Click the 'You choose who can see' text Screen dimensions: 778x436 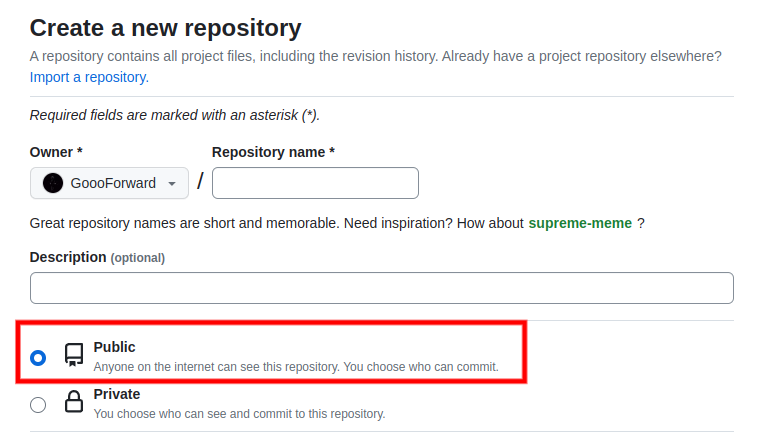point(239,414)
